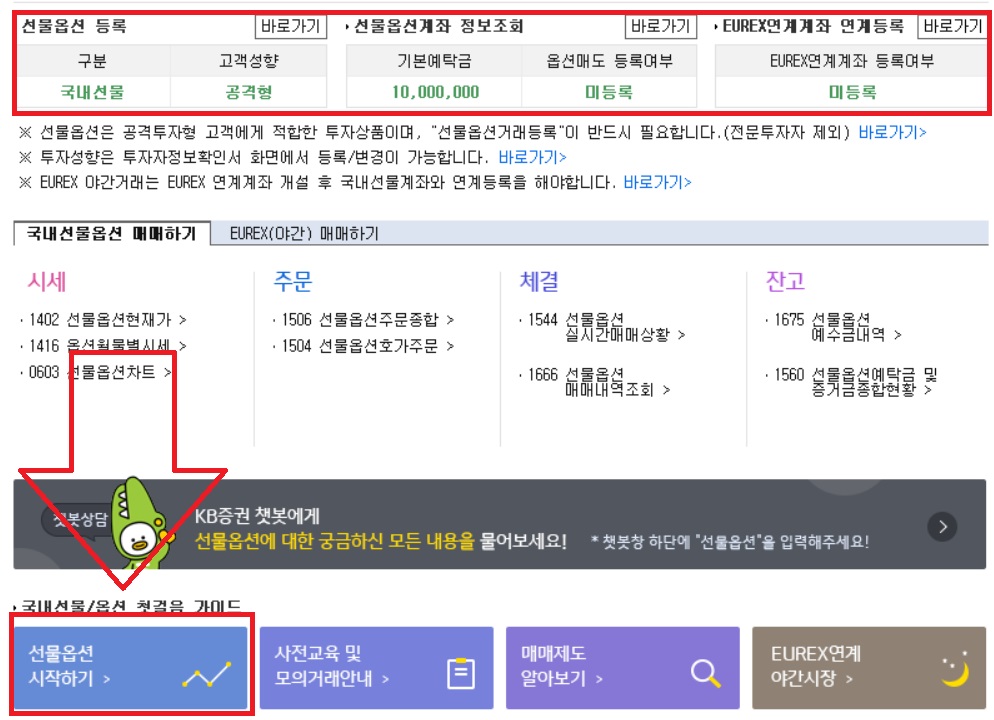
Task: Click the clipboard icon on 사전교육 tile
Action: [460, 674]
